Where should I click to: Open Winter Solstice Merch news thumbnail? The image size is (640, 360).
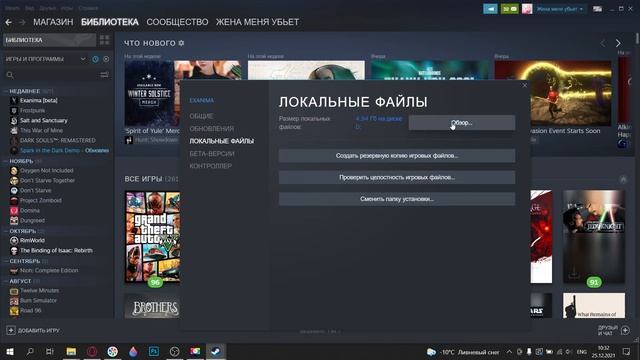(x=151, y=93)
